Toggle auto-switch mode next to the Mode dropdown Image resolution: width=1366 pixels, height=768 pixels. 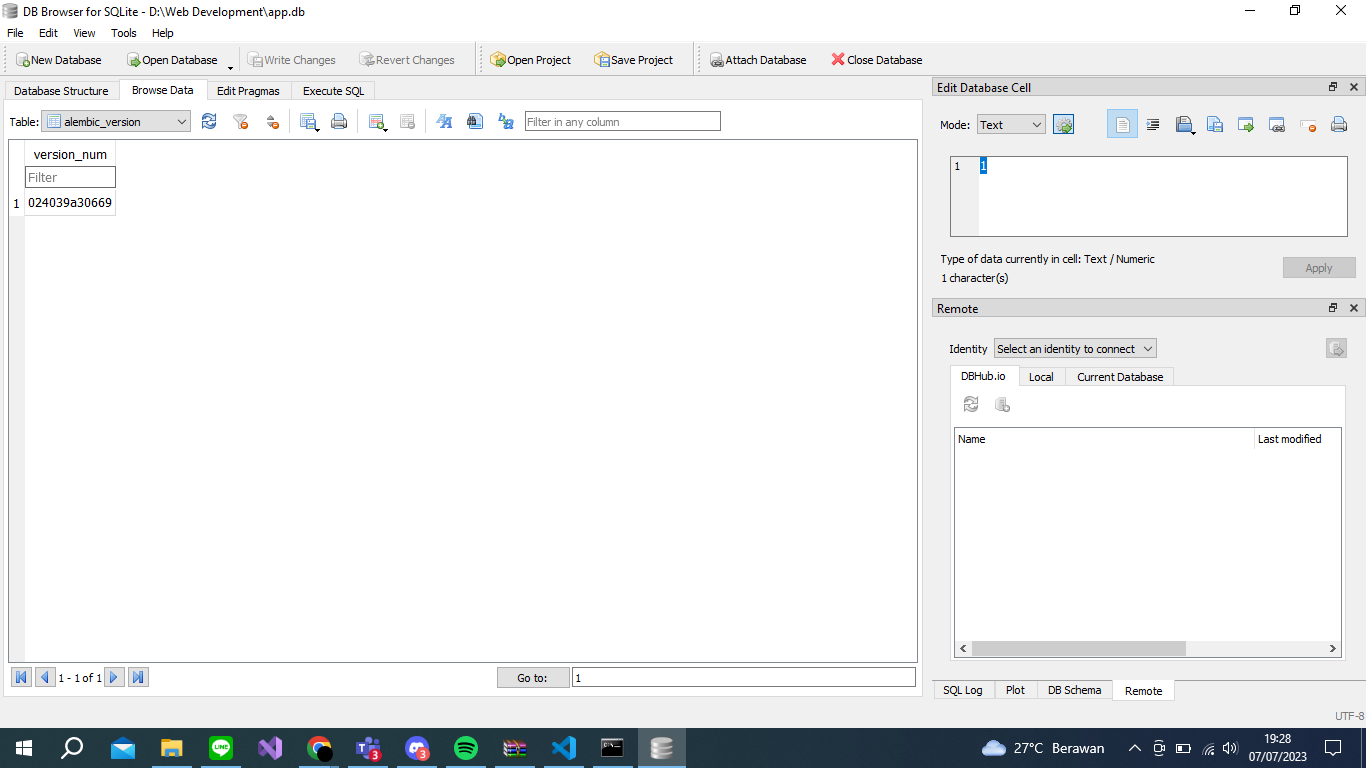tap(1063, 124)
